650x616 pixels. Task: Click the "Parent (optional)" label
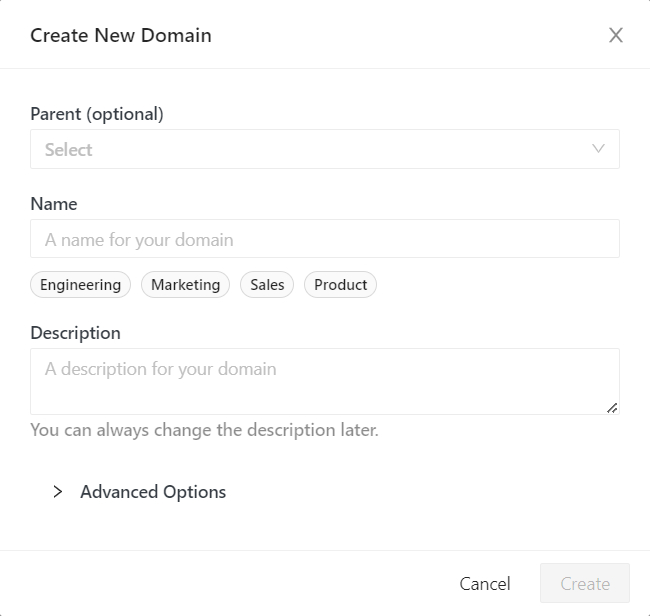(97, 114)
